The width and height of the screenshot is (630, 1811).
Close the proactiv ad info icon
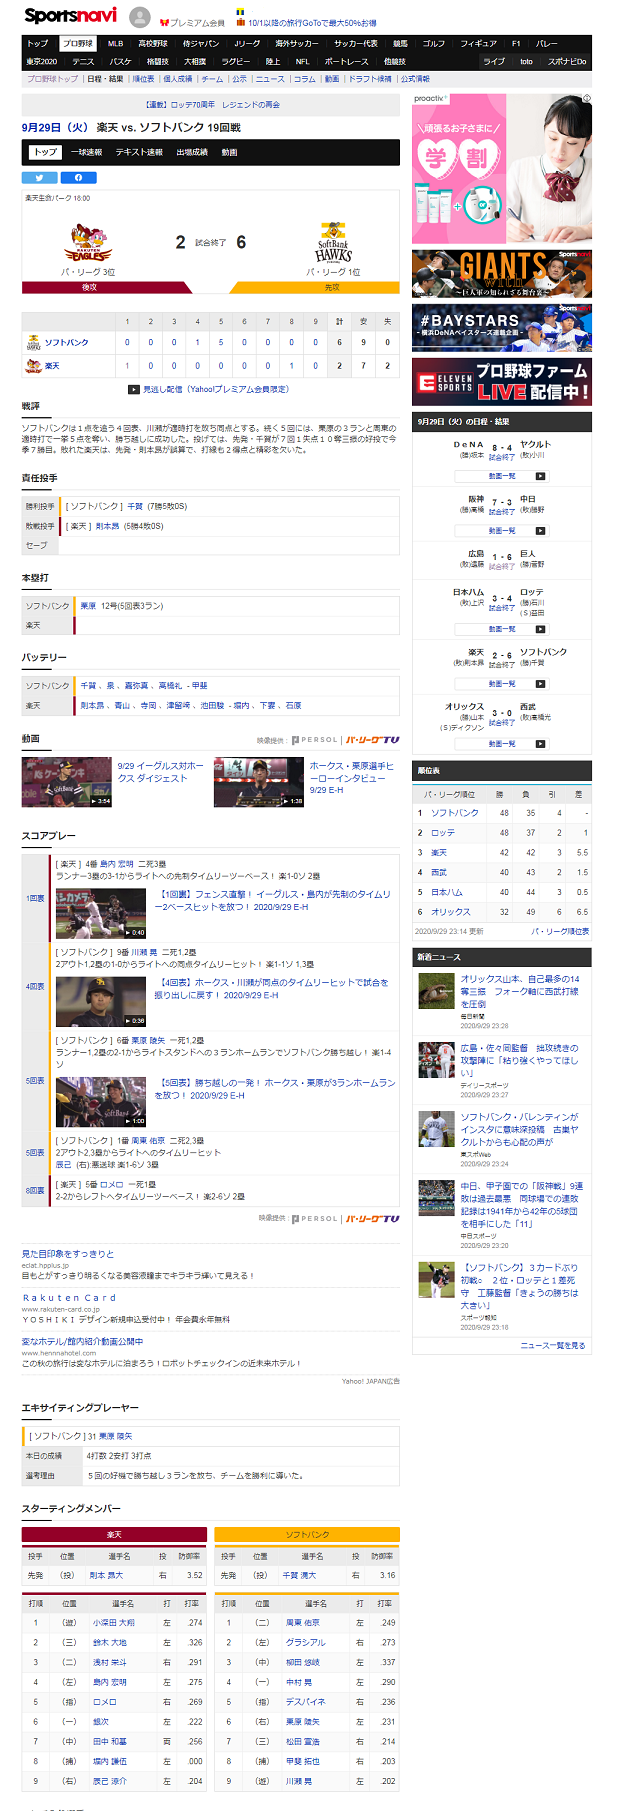[587, 99]
